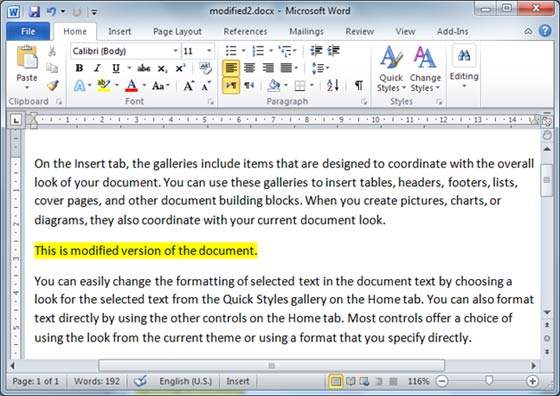Switch to Full Screen Reading view
This screenshot has width=560, height=396.
[x=351, y=381]
